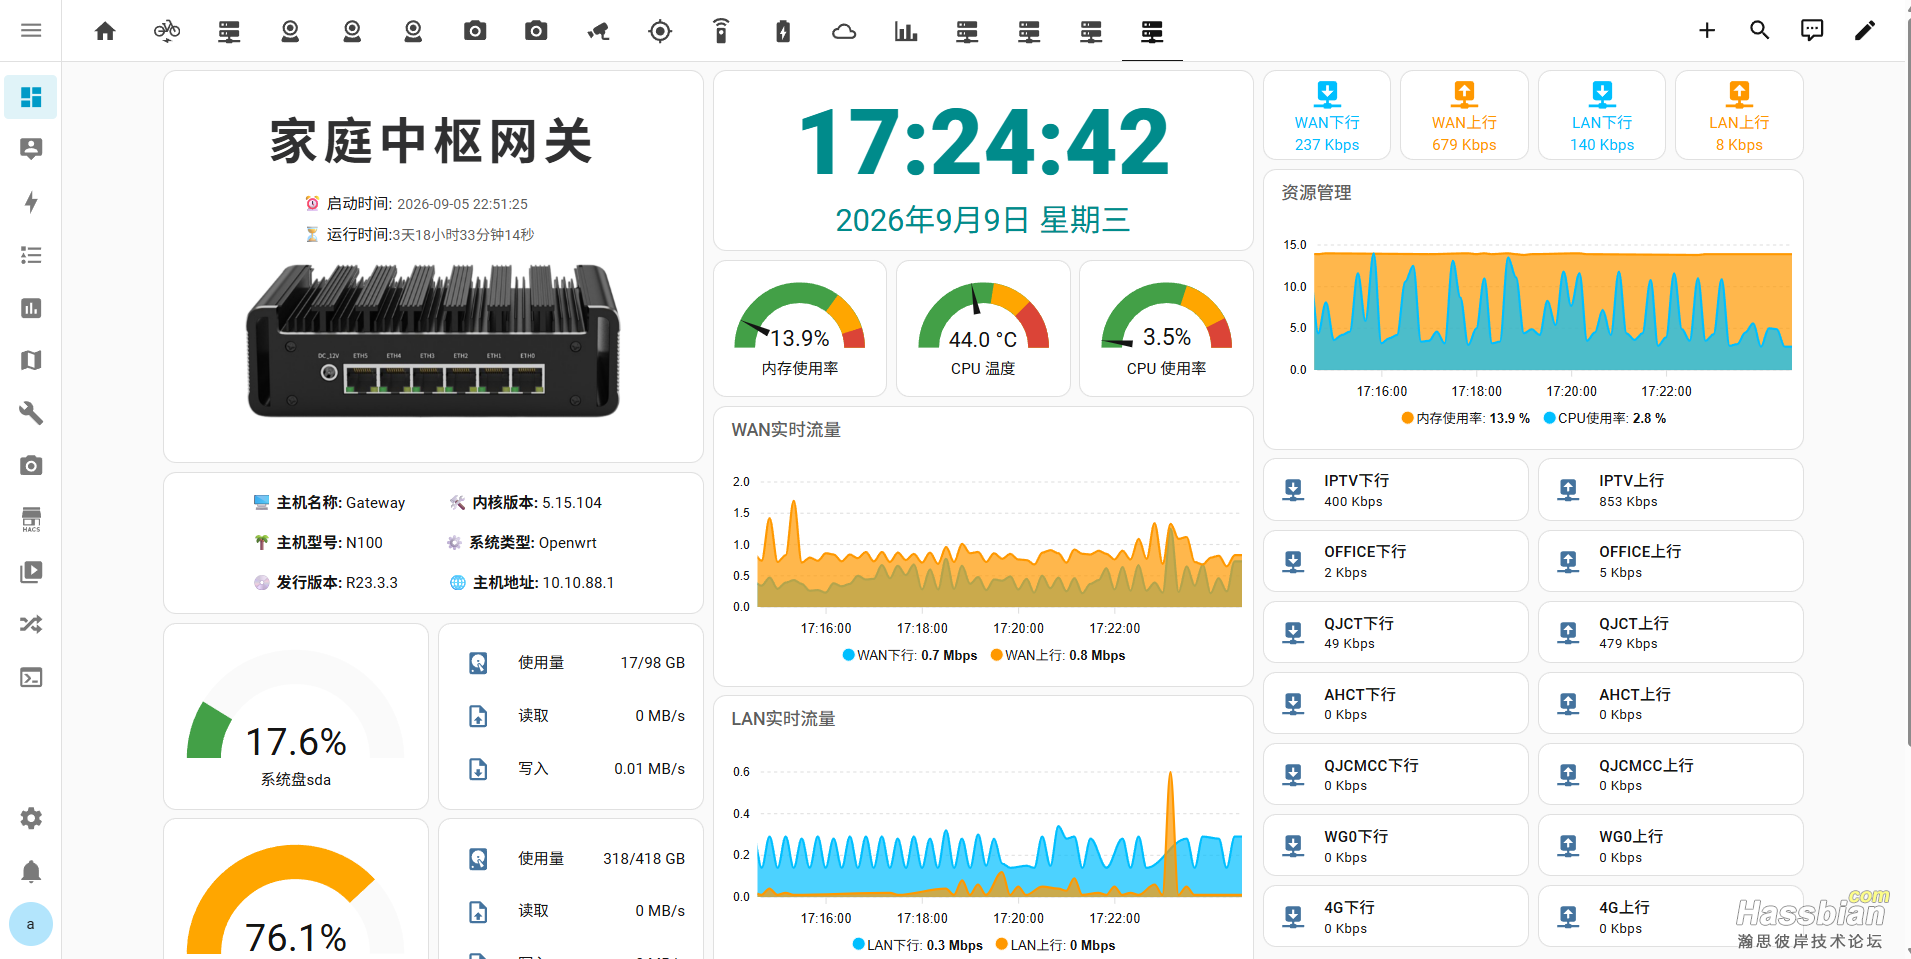Image resolution: width=1911 pixels, height=959 pixels.
Task: Switch to the bar chart tab
Action: tap(906, 31)
